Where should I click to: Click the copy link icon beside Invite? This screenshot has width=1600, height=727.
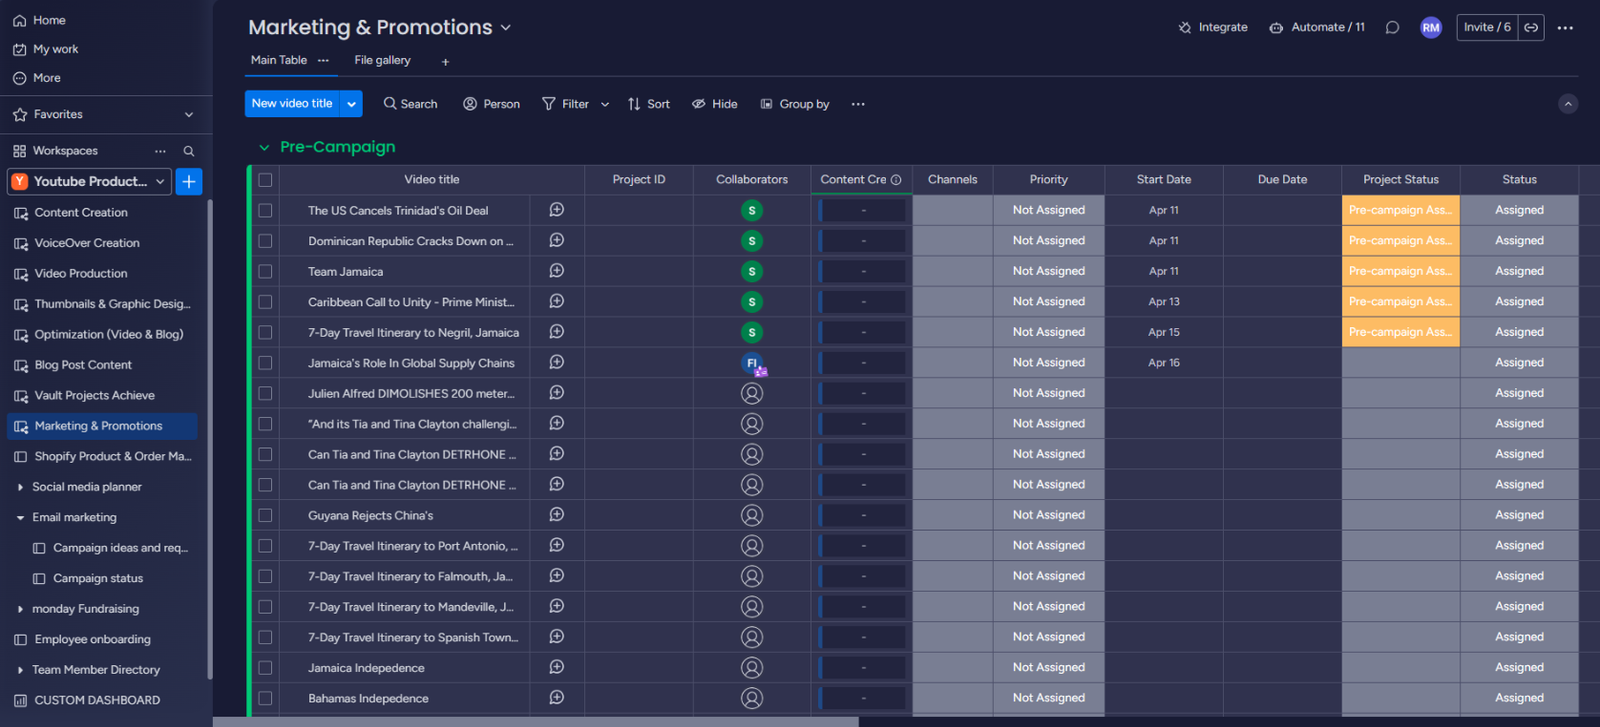(x=1531, y=28)
